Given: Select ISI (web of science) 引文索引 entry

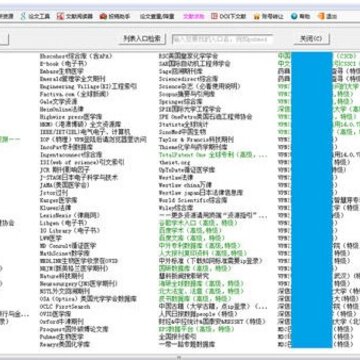Looking at the screenshot, I should tap(82, 162).
